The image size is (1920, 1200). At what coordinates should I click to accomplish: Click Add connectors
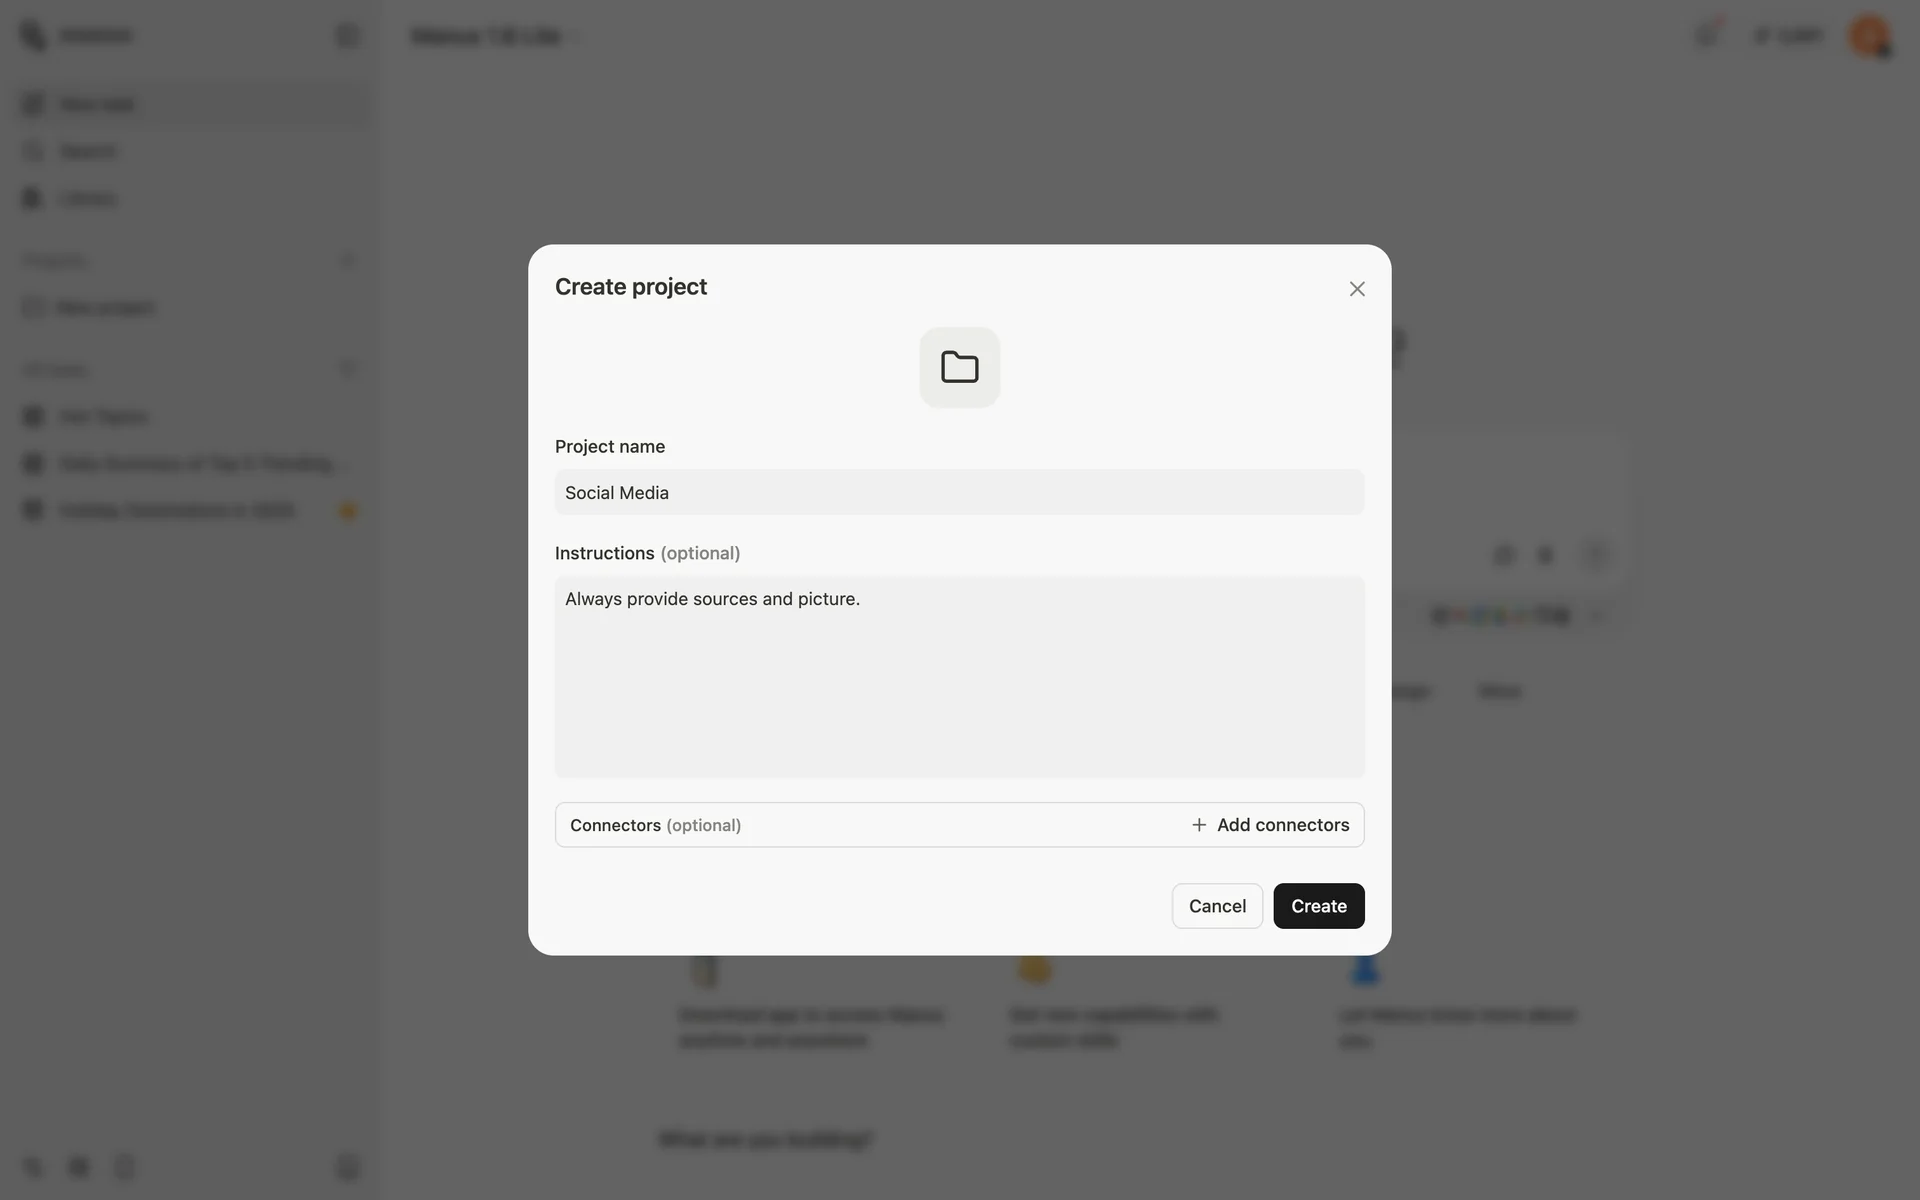click(x=1270, y=825)
